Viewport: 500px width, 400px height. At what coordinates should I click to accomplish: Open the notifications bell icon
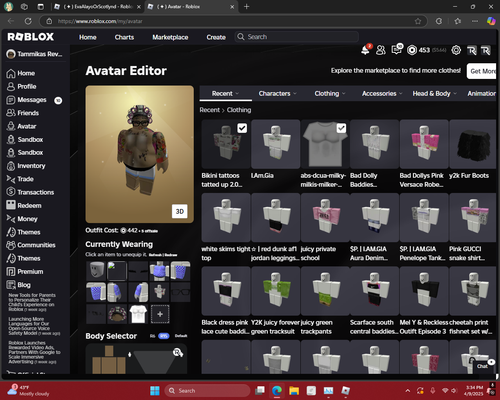tap(365, 50)
